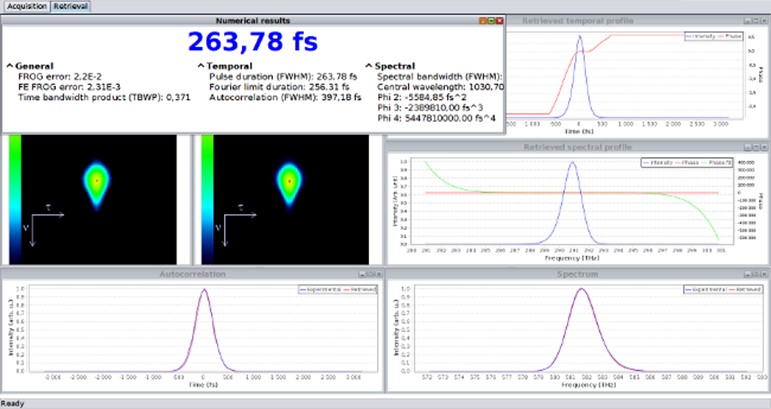This screenshot has height=409, width=771.
Task: Open the Retrieval tab
Action: tap(71, 6)
